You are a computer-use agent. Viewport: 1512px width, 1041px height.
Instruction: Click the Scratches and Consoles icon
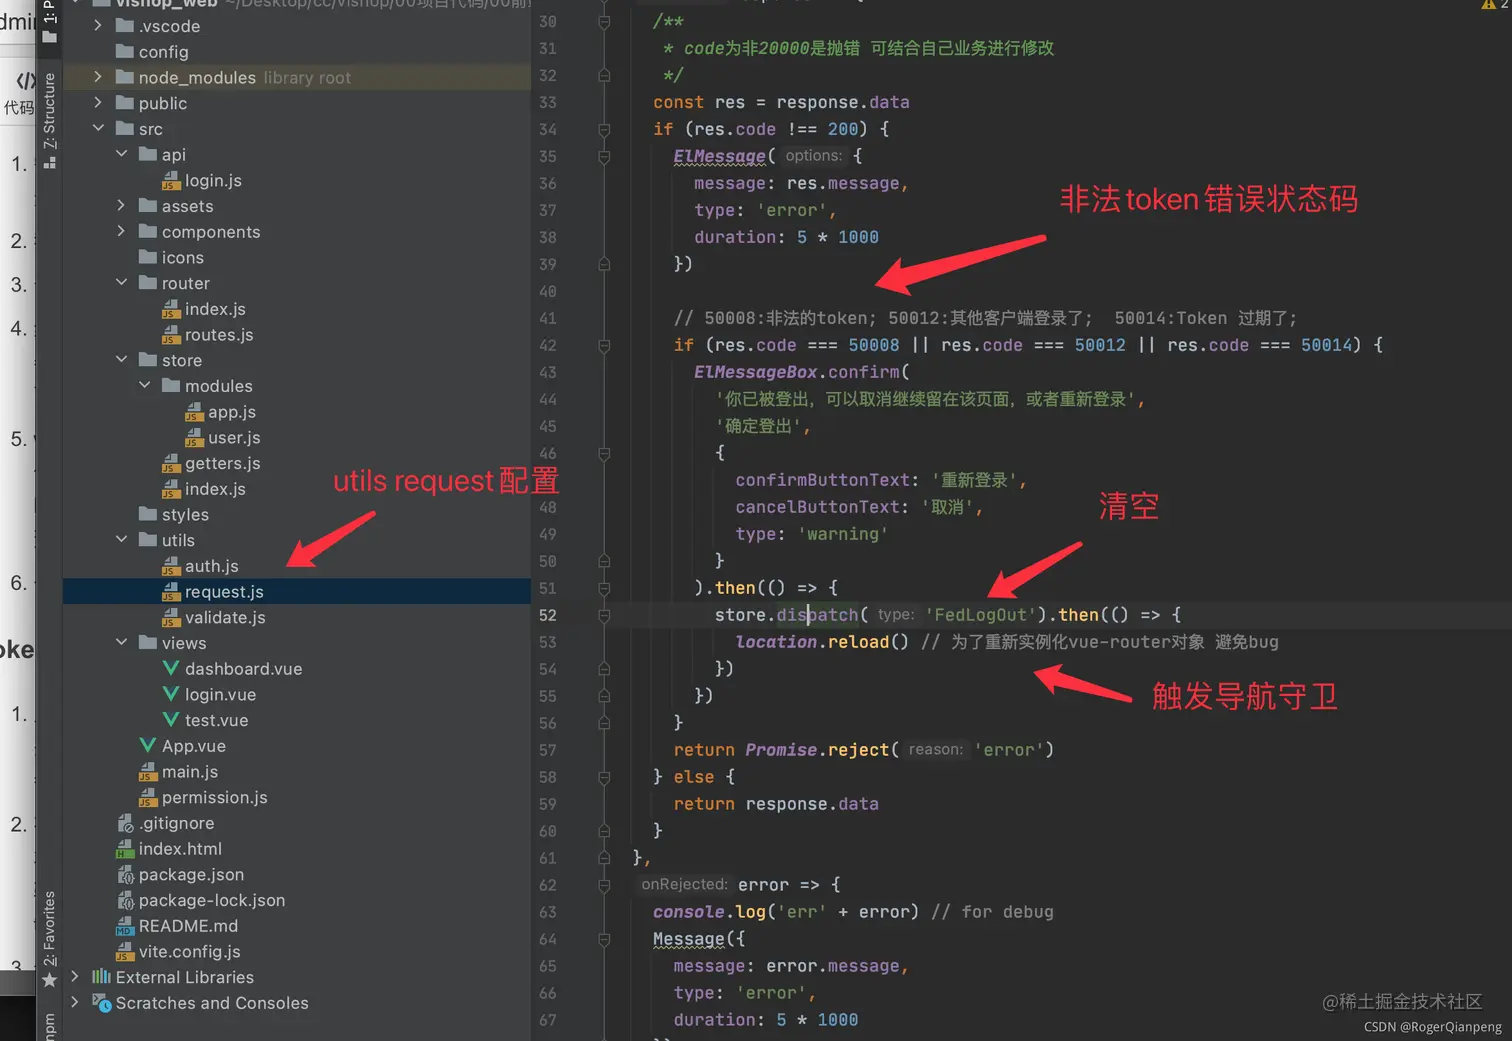click(101, 1003)
